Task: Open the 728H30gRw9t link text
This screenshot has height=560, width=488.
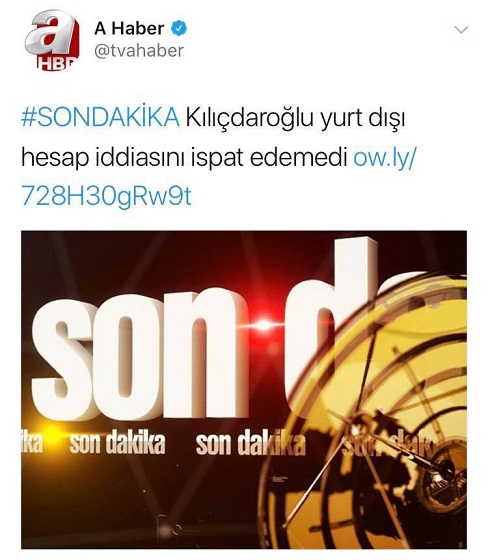Action: click(x=106, y=196)
